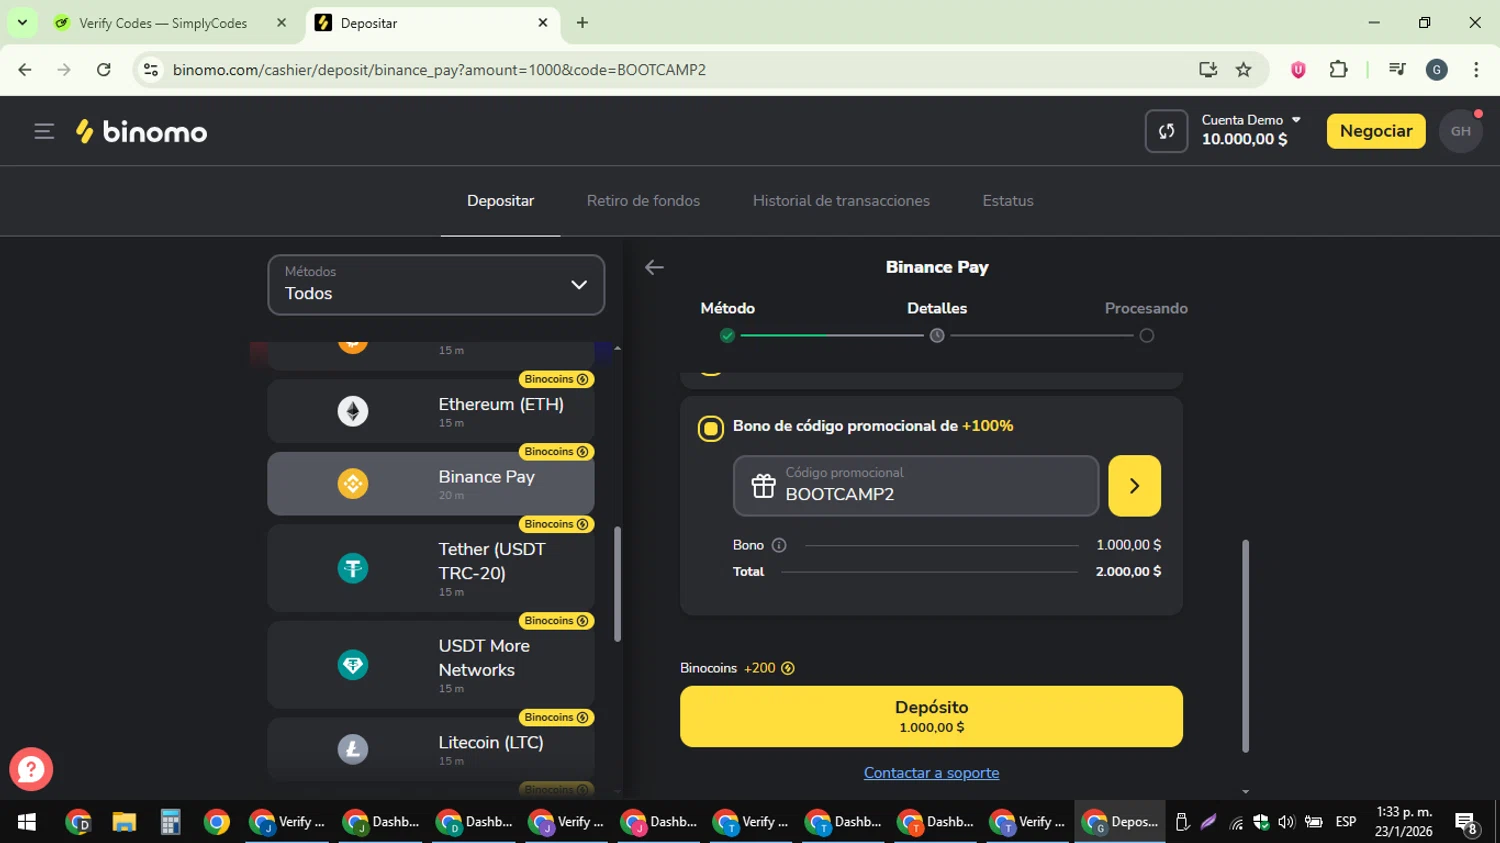Click the Detalles step marker
This screenshot has width=1500, height=843.
pyautogui.click(x=937, y=336)
